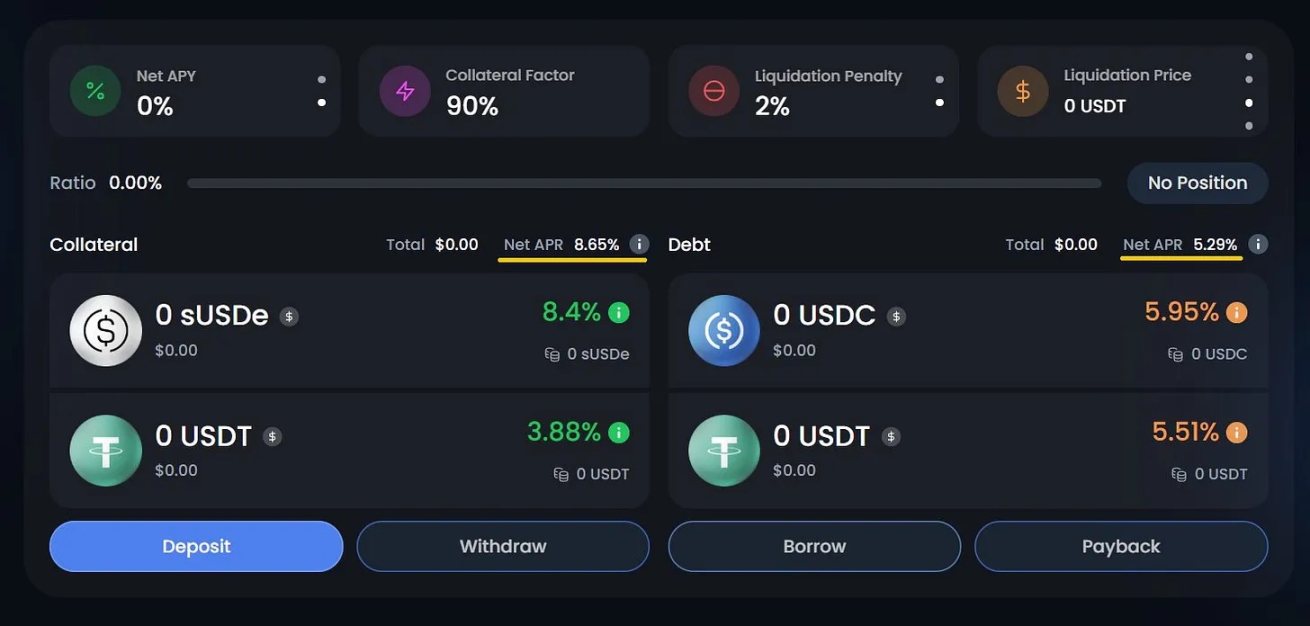Open the green info icon next to 8.4%
Screen dimensions: 1310x626
tap(619, 312)
